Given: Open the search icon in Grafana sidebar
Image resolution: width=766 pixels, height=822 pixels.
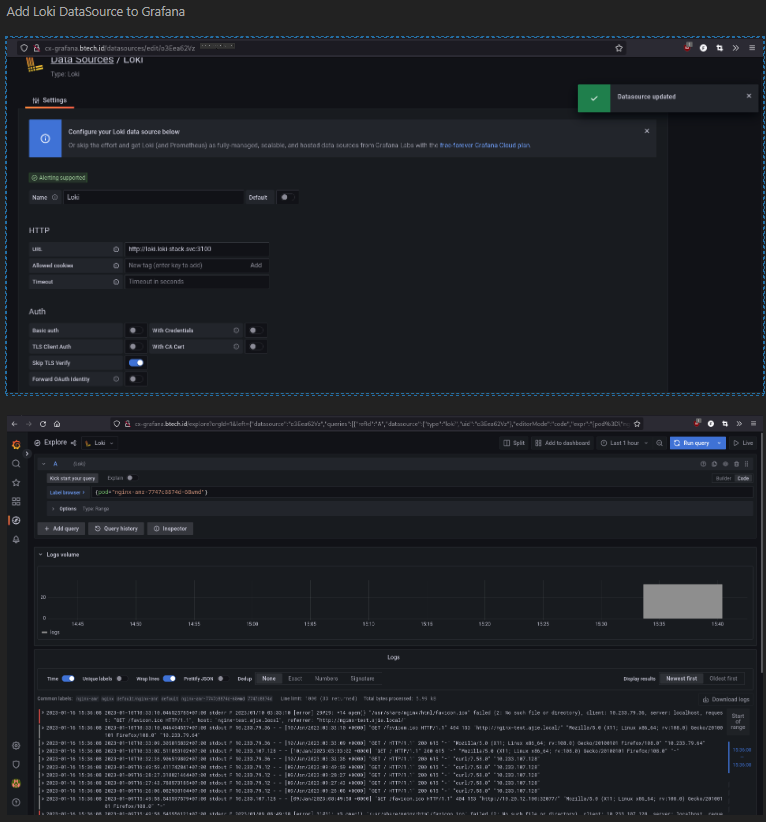Looking at the screenshot, I should click(16, 463).
